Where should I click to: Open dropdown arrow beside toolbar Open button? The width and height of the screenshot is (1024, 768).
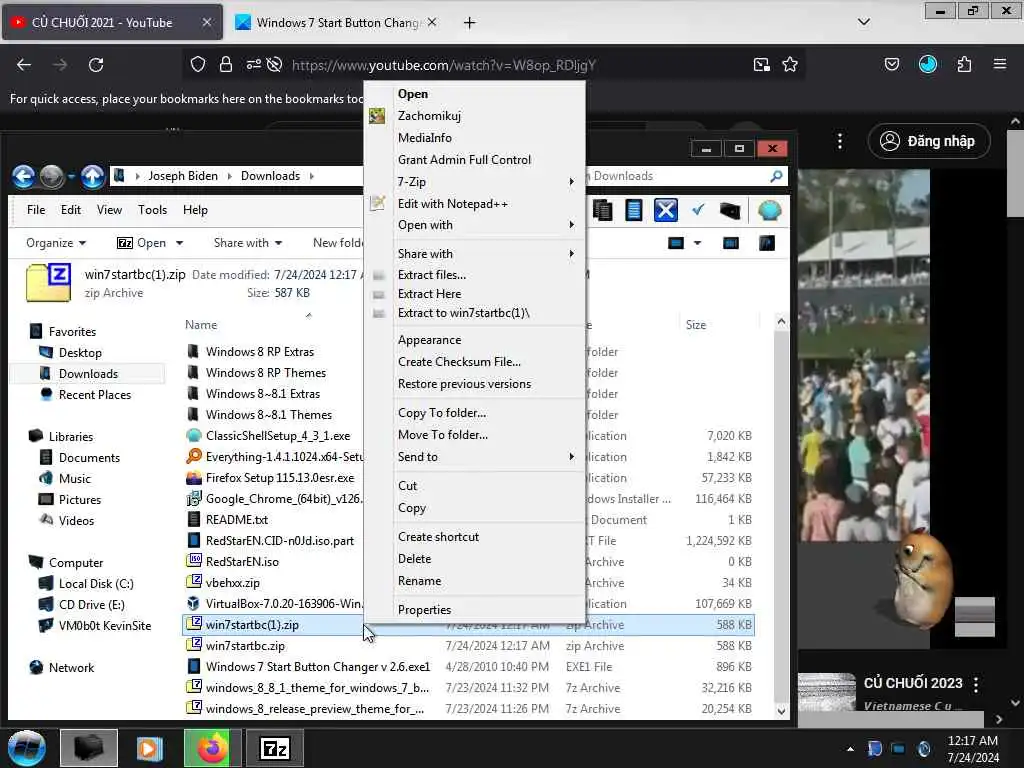click(180, 243)
